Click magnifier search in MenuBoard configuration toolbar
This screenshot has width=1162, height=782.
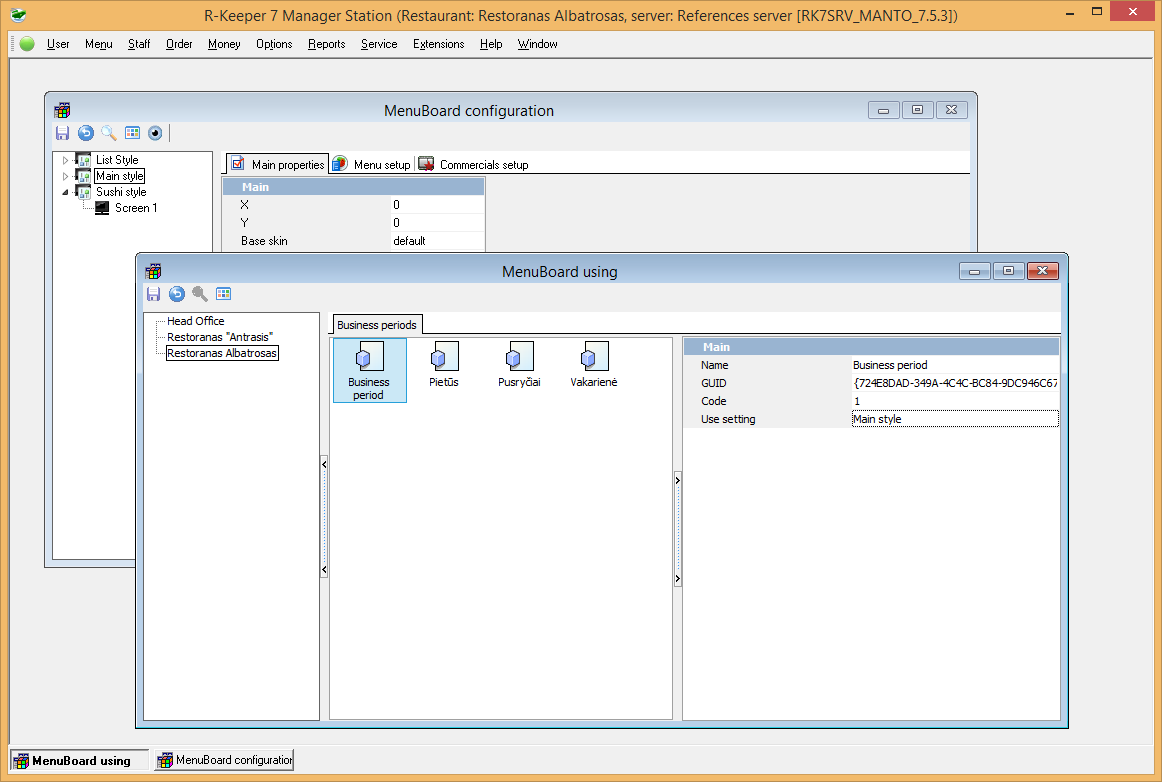click(x=109, y=133)
